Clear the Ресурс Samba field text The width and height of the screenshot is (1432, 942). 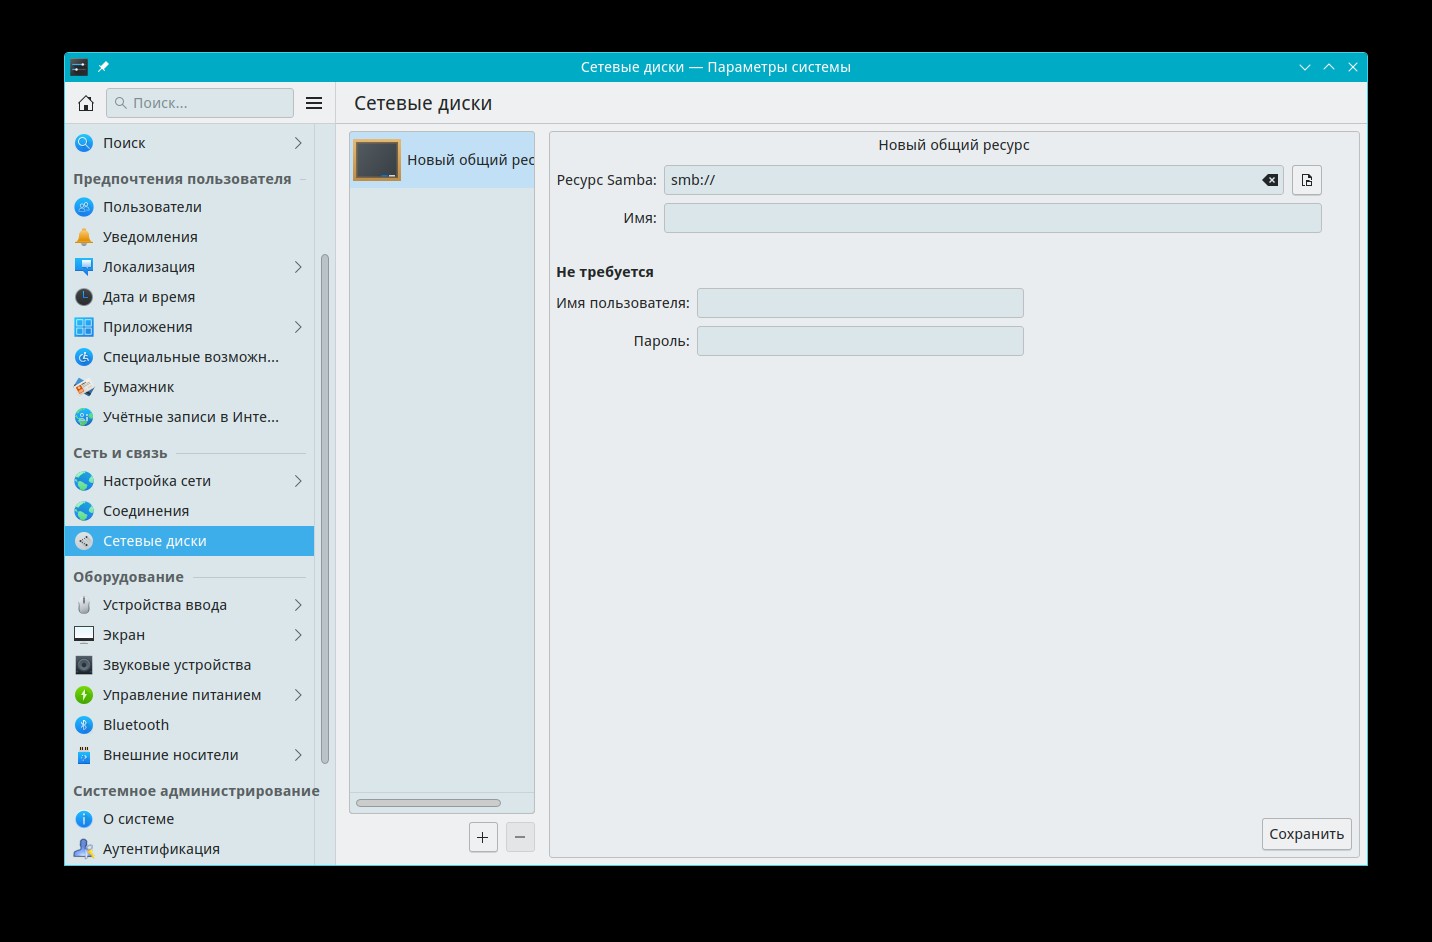click(x=1270, y=180)
